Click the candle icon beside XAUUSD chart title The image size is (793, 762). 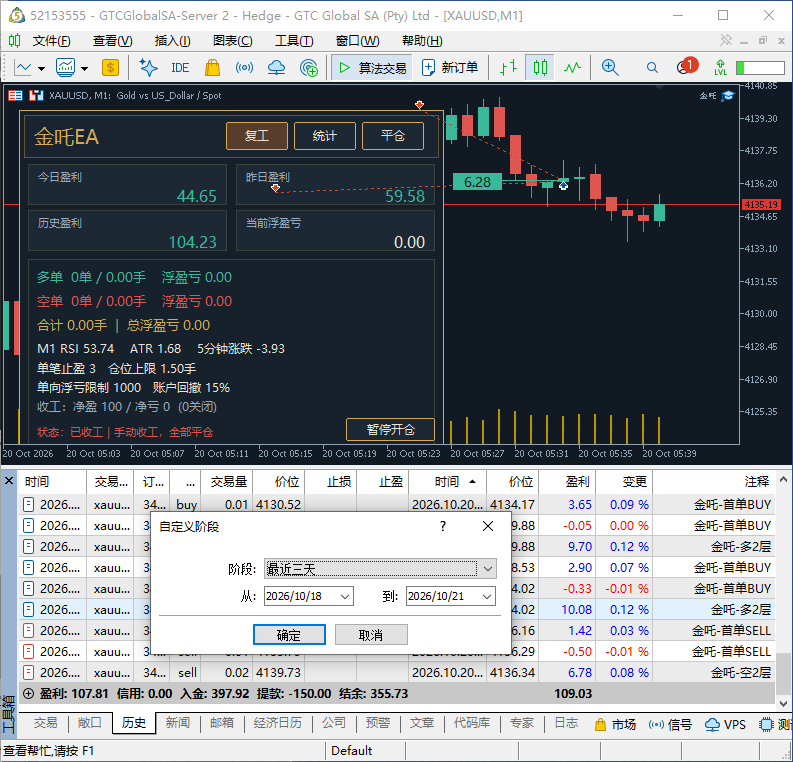36,95
